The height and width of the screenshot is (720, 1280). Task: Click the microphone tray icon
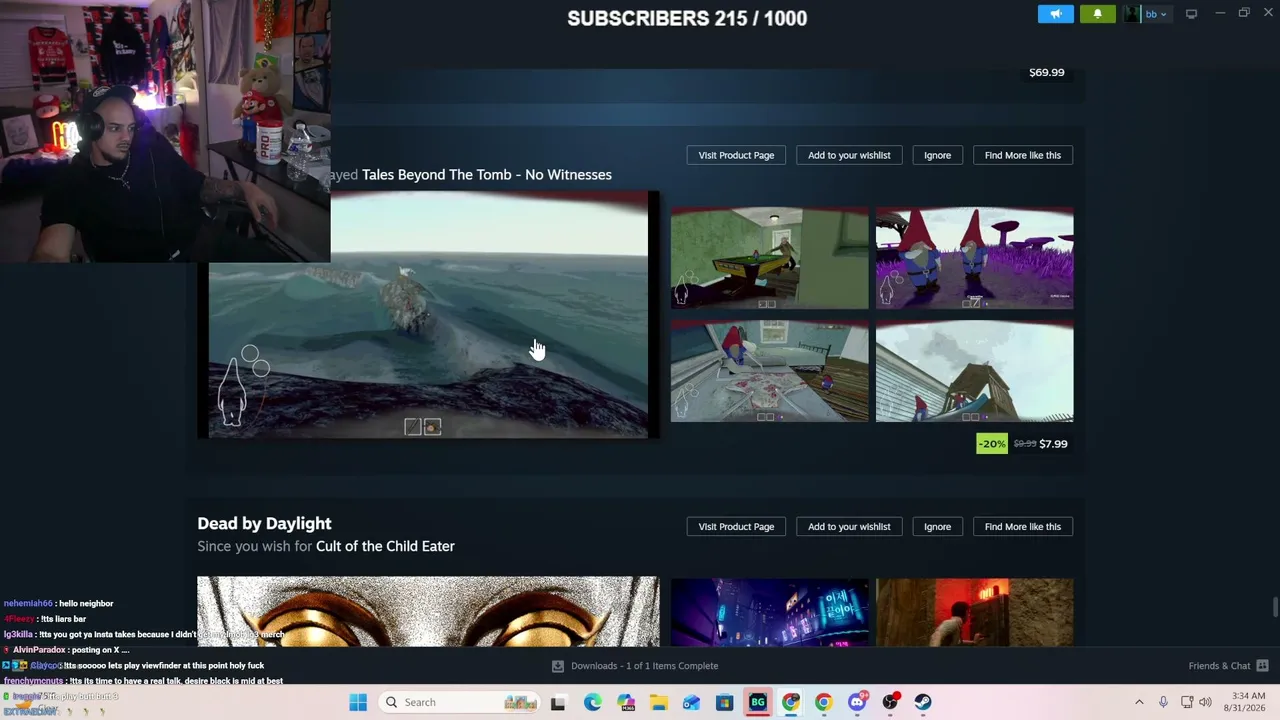[x=1163, y=702]
